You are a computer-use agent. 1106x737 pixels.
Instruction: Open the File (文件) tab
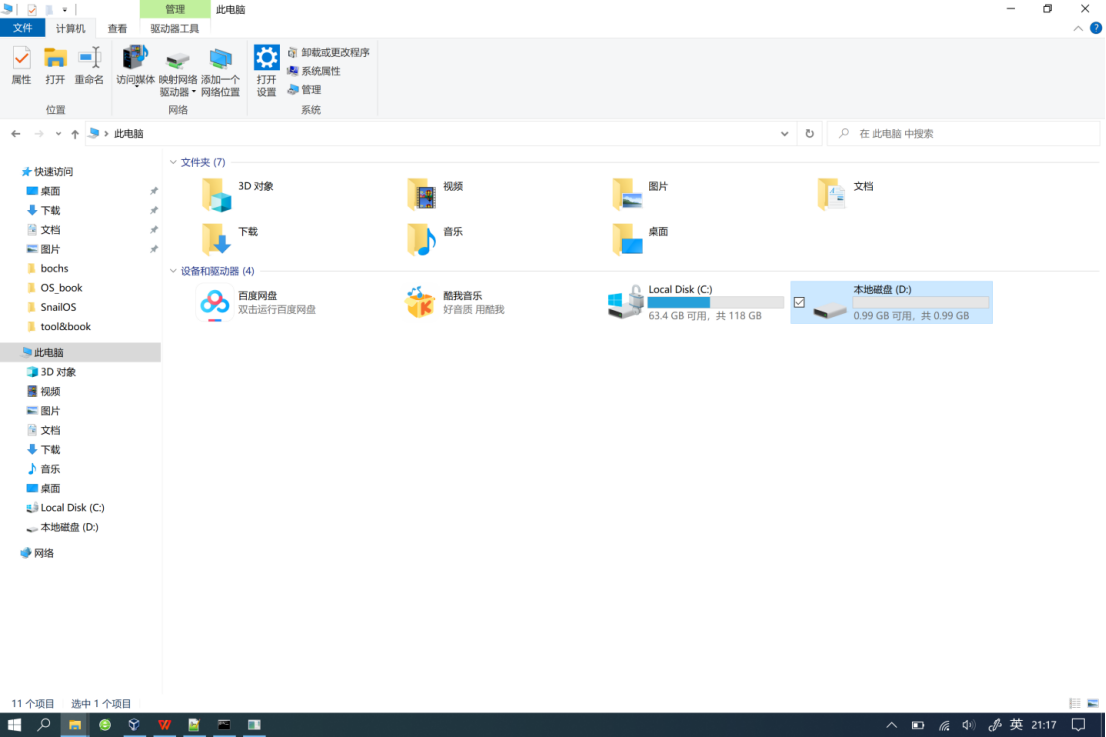pos(23,28)
